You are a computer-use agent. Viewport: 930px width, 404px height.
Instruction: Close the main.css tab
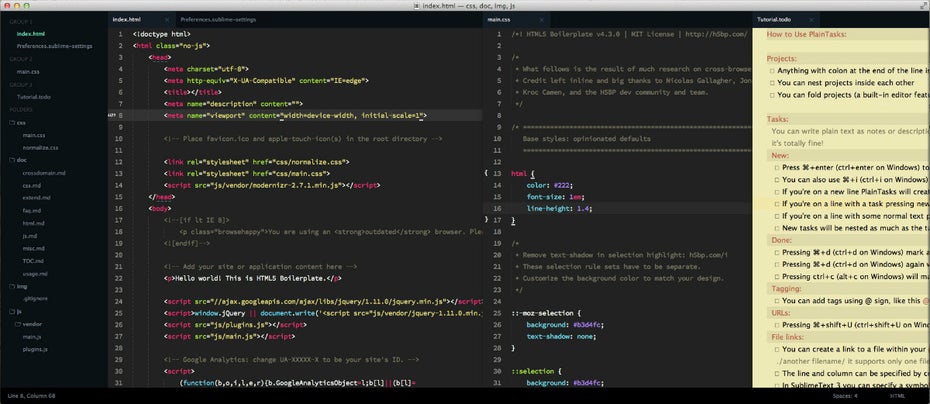pos(541,20)
